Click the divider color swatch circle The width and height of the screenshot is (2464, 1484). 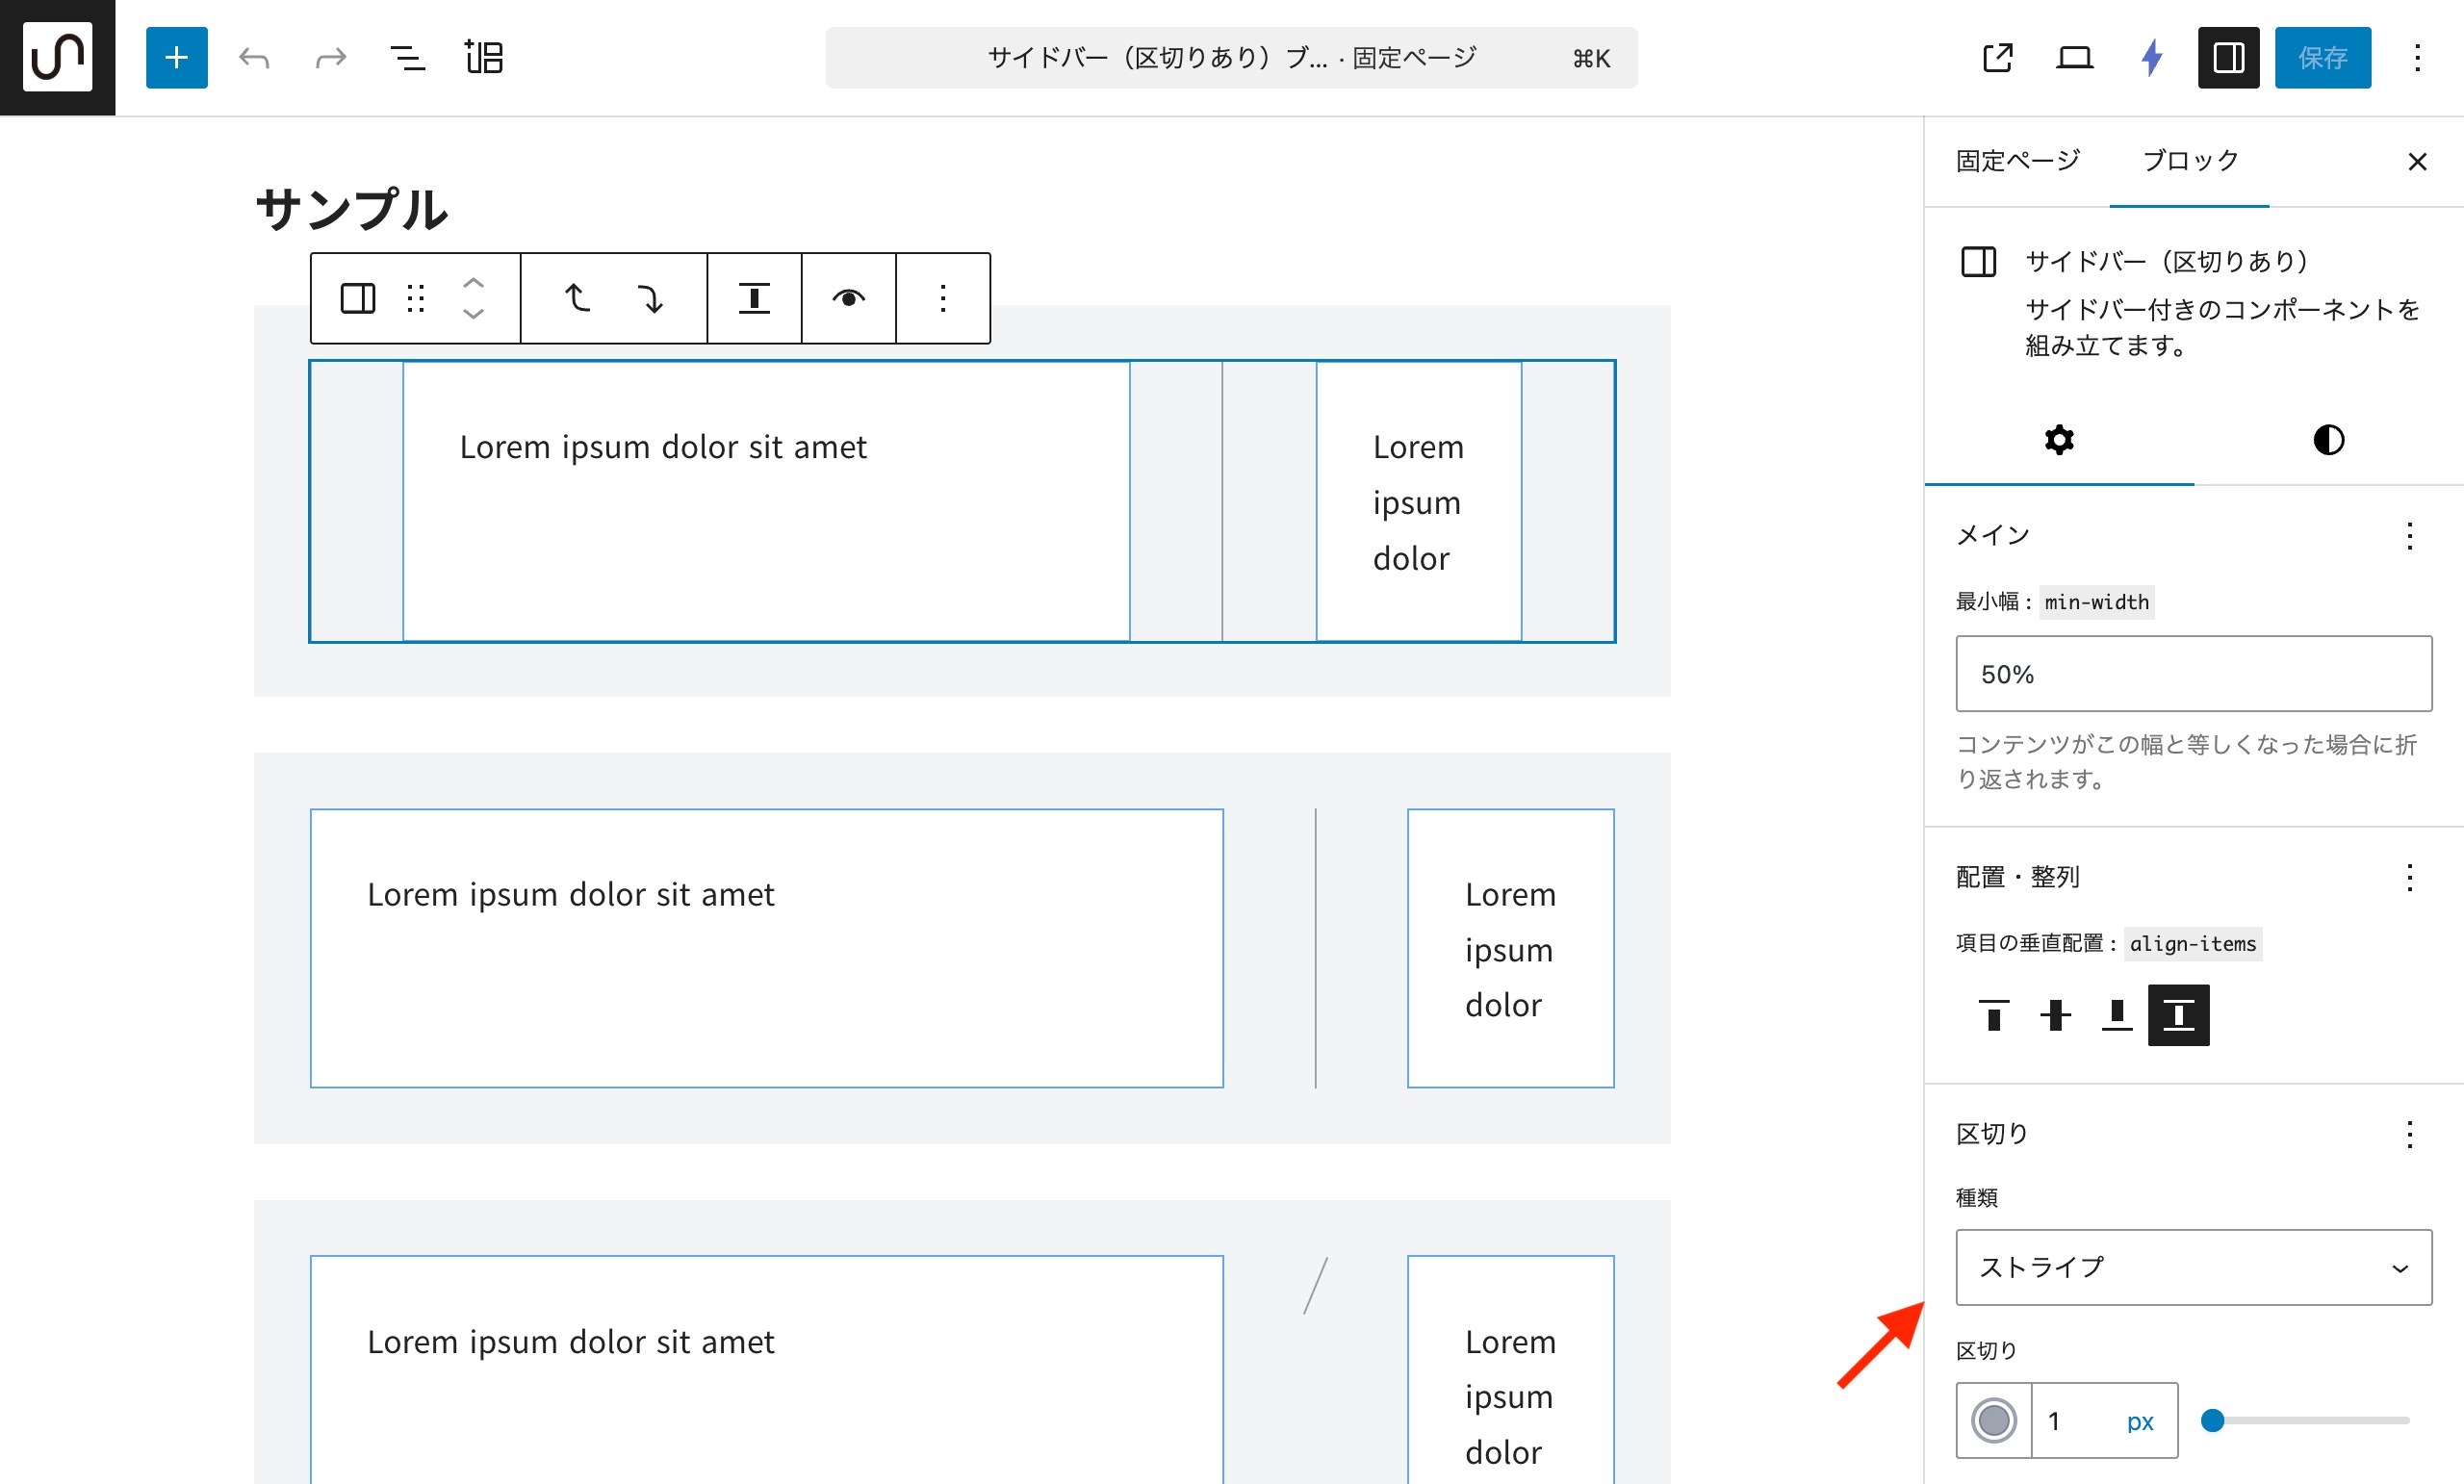click(1993, 1420)
